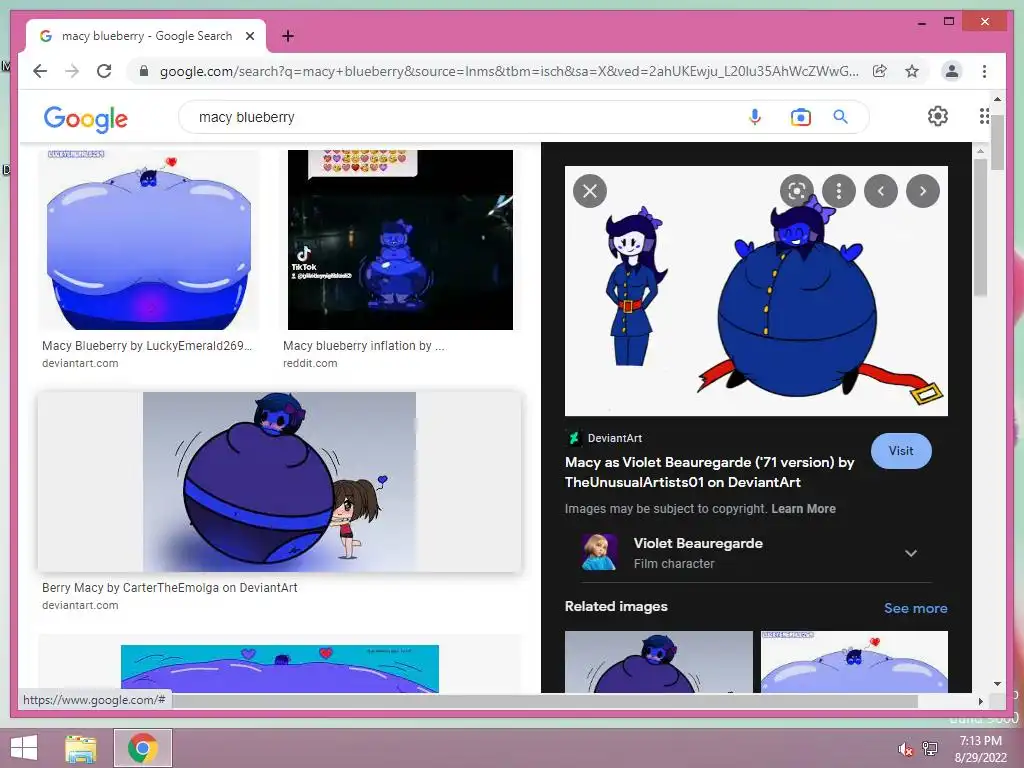The image size is (1024, 768).
Task: Open the cyan image thumbnail at bottom left
Action: click(280, 669)
